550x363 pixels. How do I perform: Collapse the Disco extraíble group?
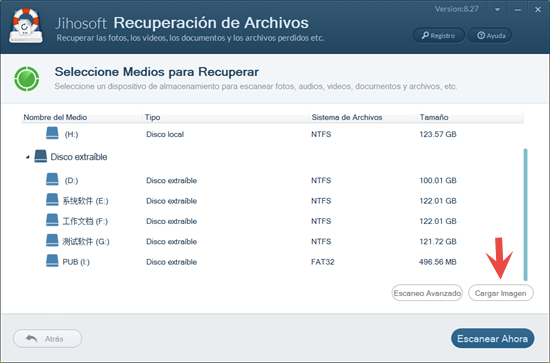tap(28, 157)
